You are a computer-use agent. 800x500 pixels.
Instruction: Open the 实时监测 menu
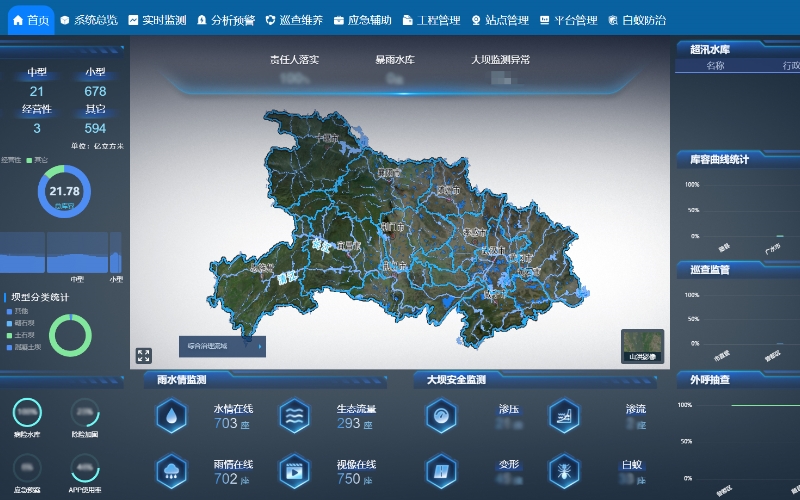click(157, 19)
